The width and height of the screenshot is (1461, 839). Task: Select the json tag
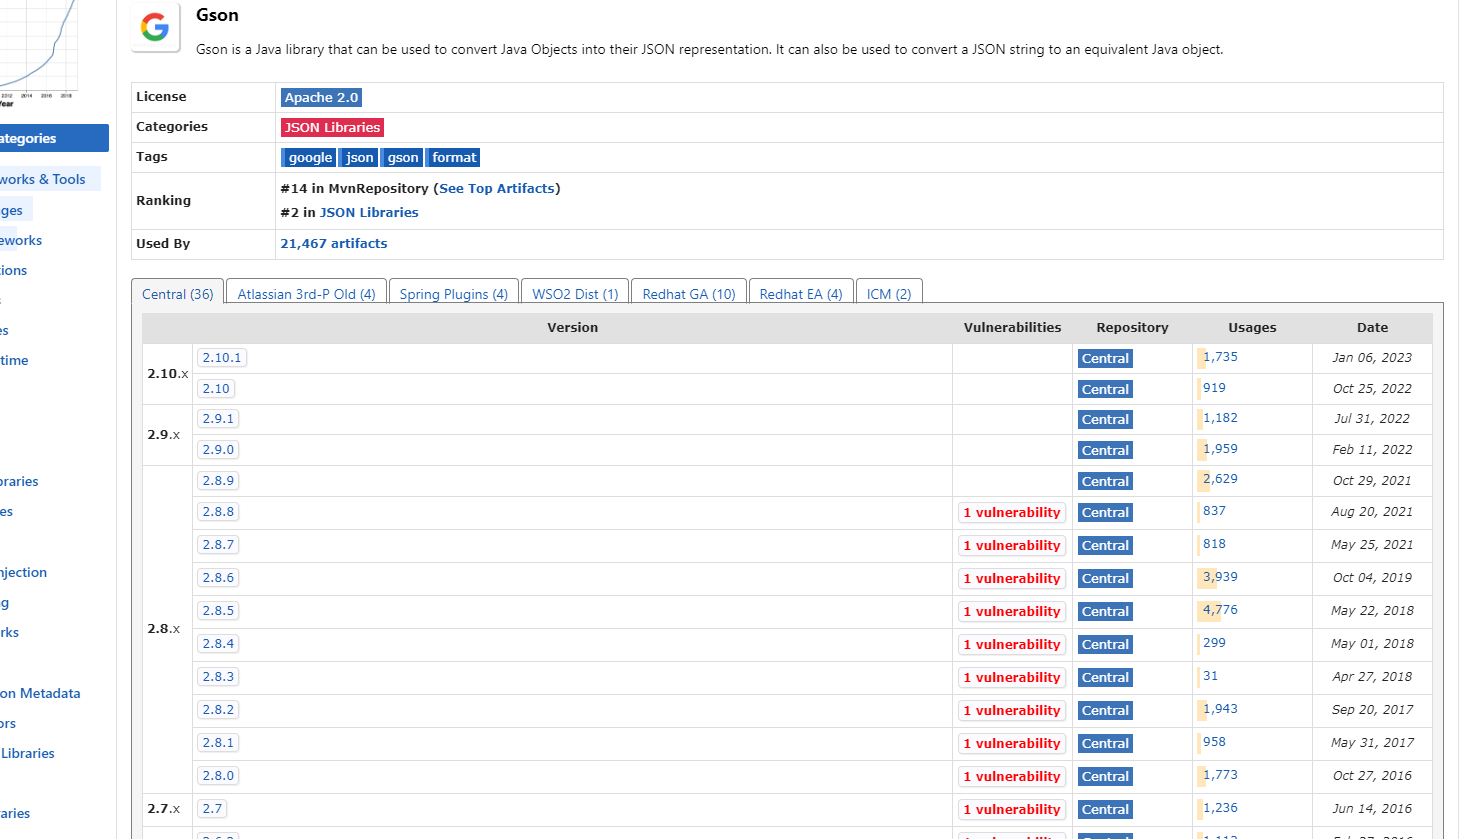coord(359,157)
